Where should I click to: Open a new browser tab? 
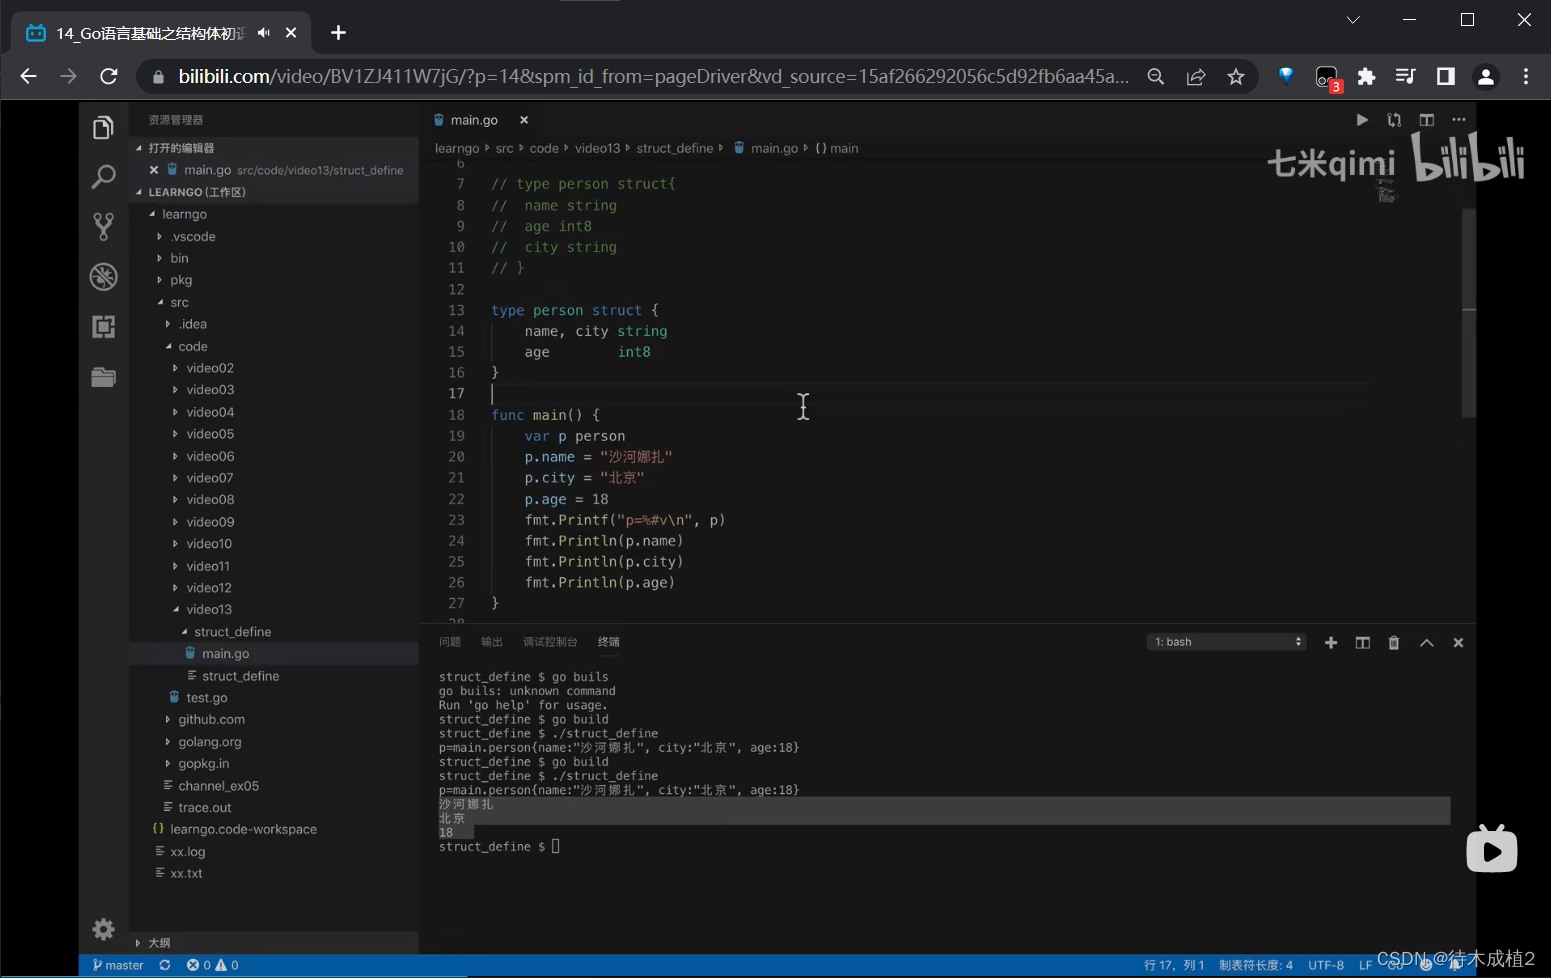(338, 33)
